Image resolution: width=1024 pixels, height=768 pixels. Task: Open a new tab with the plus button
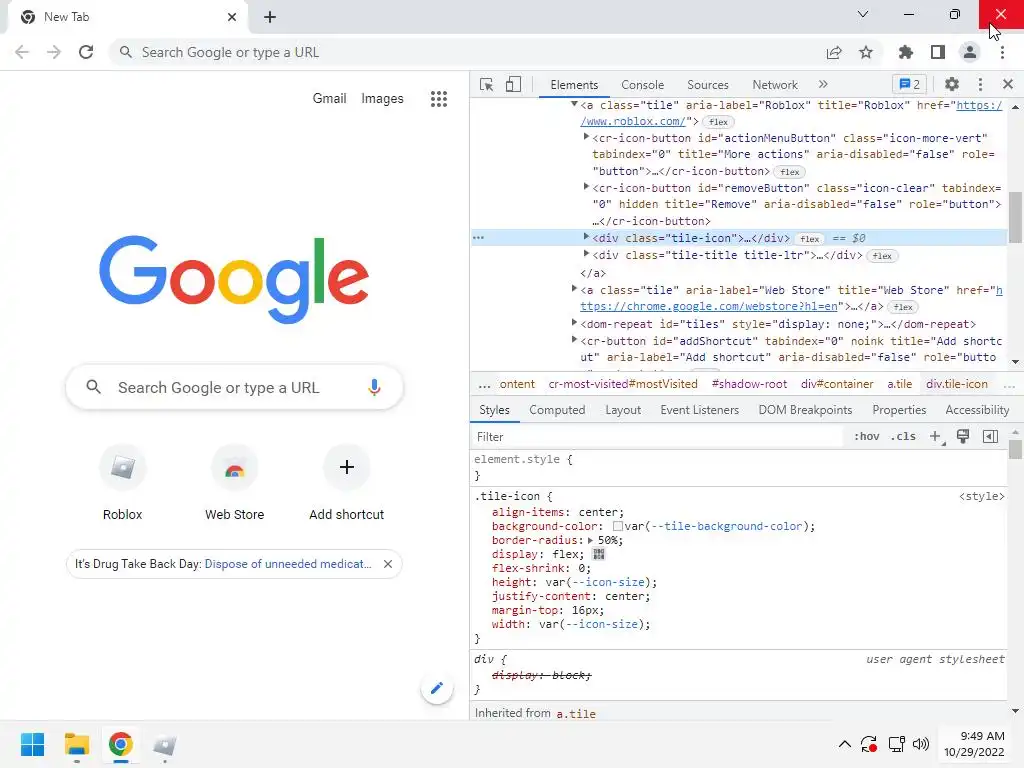tap(270, 18)
